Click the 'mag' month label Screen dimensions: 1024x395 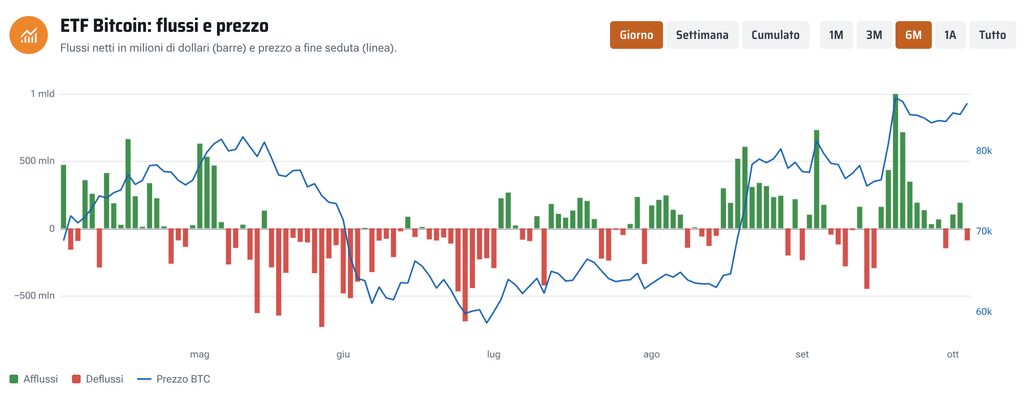pos(199,355)
